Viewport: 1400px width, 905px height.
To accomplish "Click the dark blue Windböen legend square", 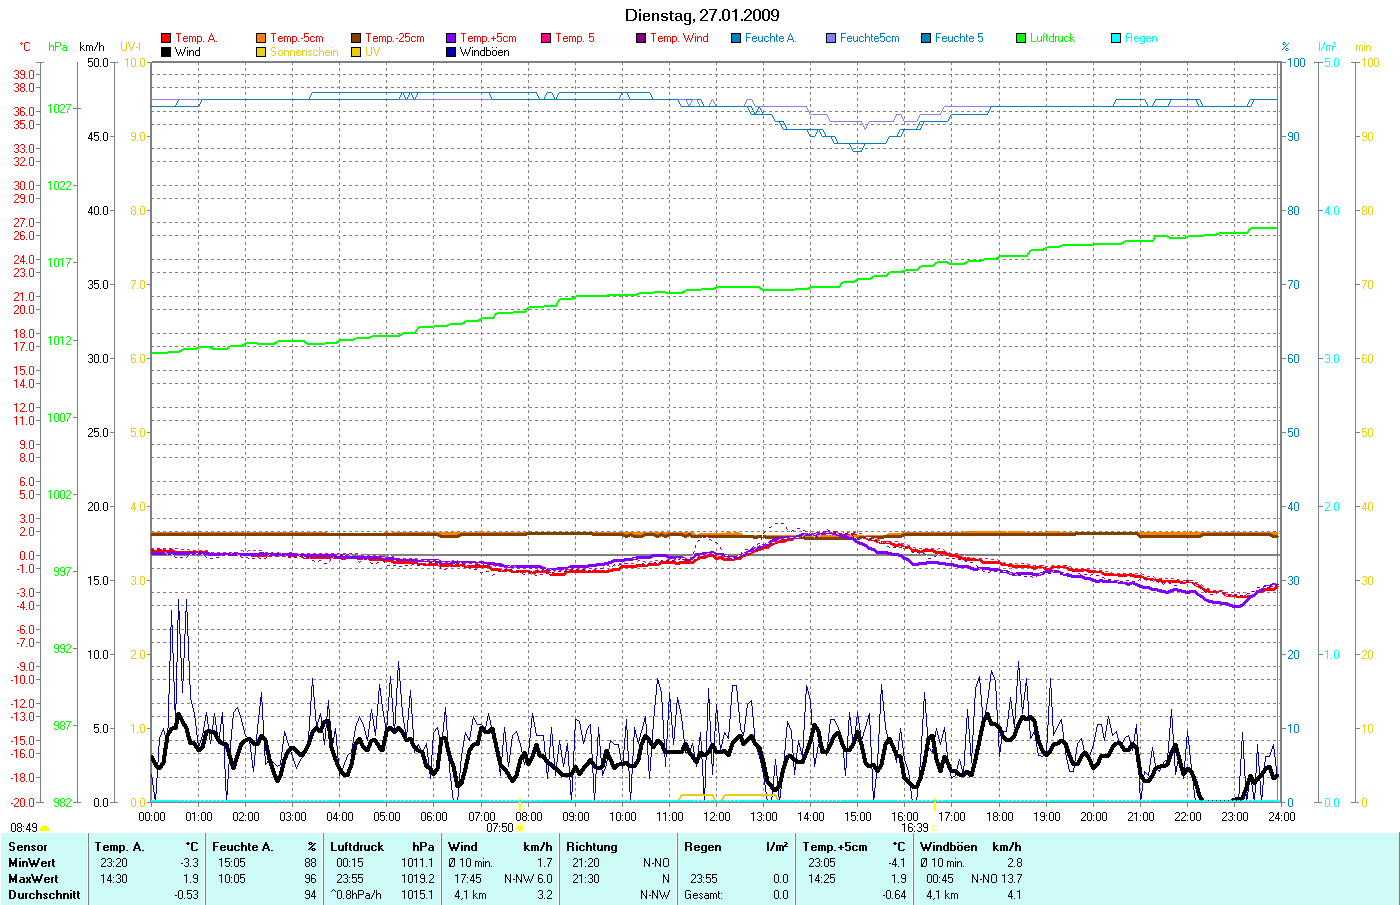I will point(451,52).
